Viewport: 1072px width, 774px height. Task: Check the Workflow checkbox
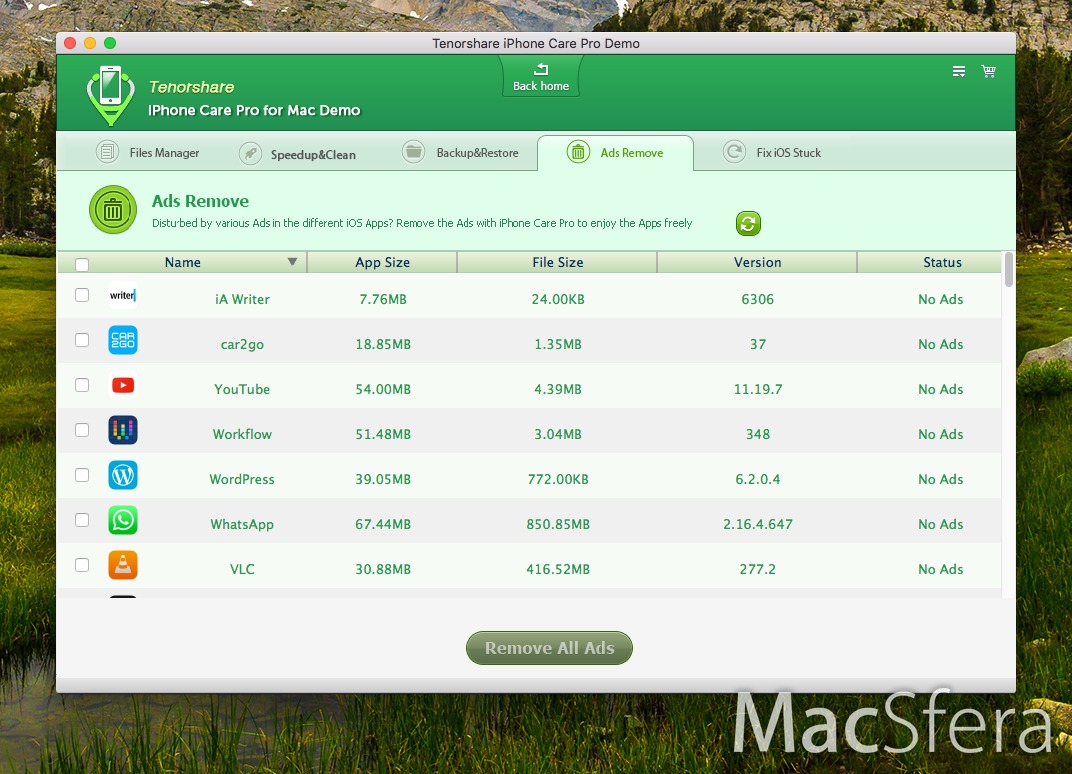click(x=82, y=430)
